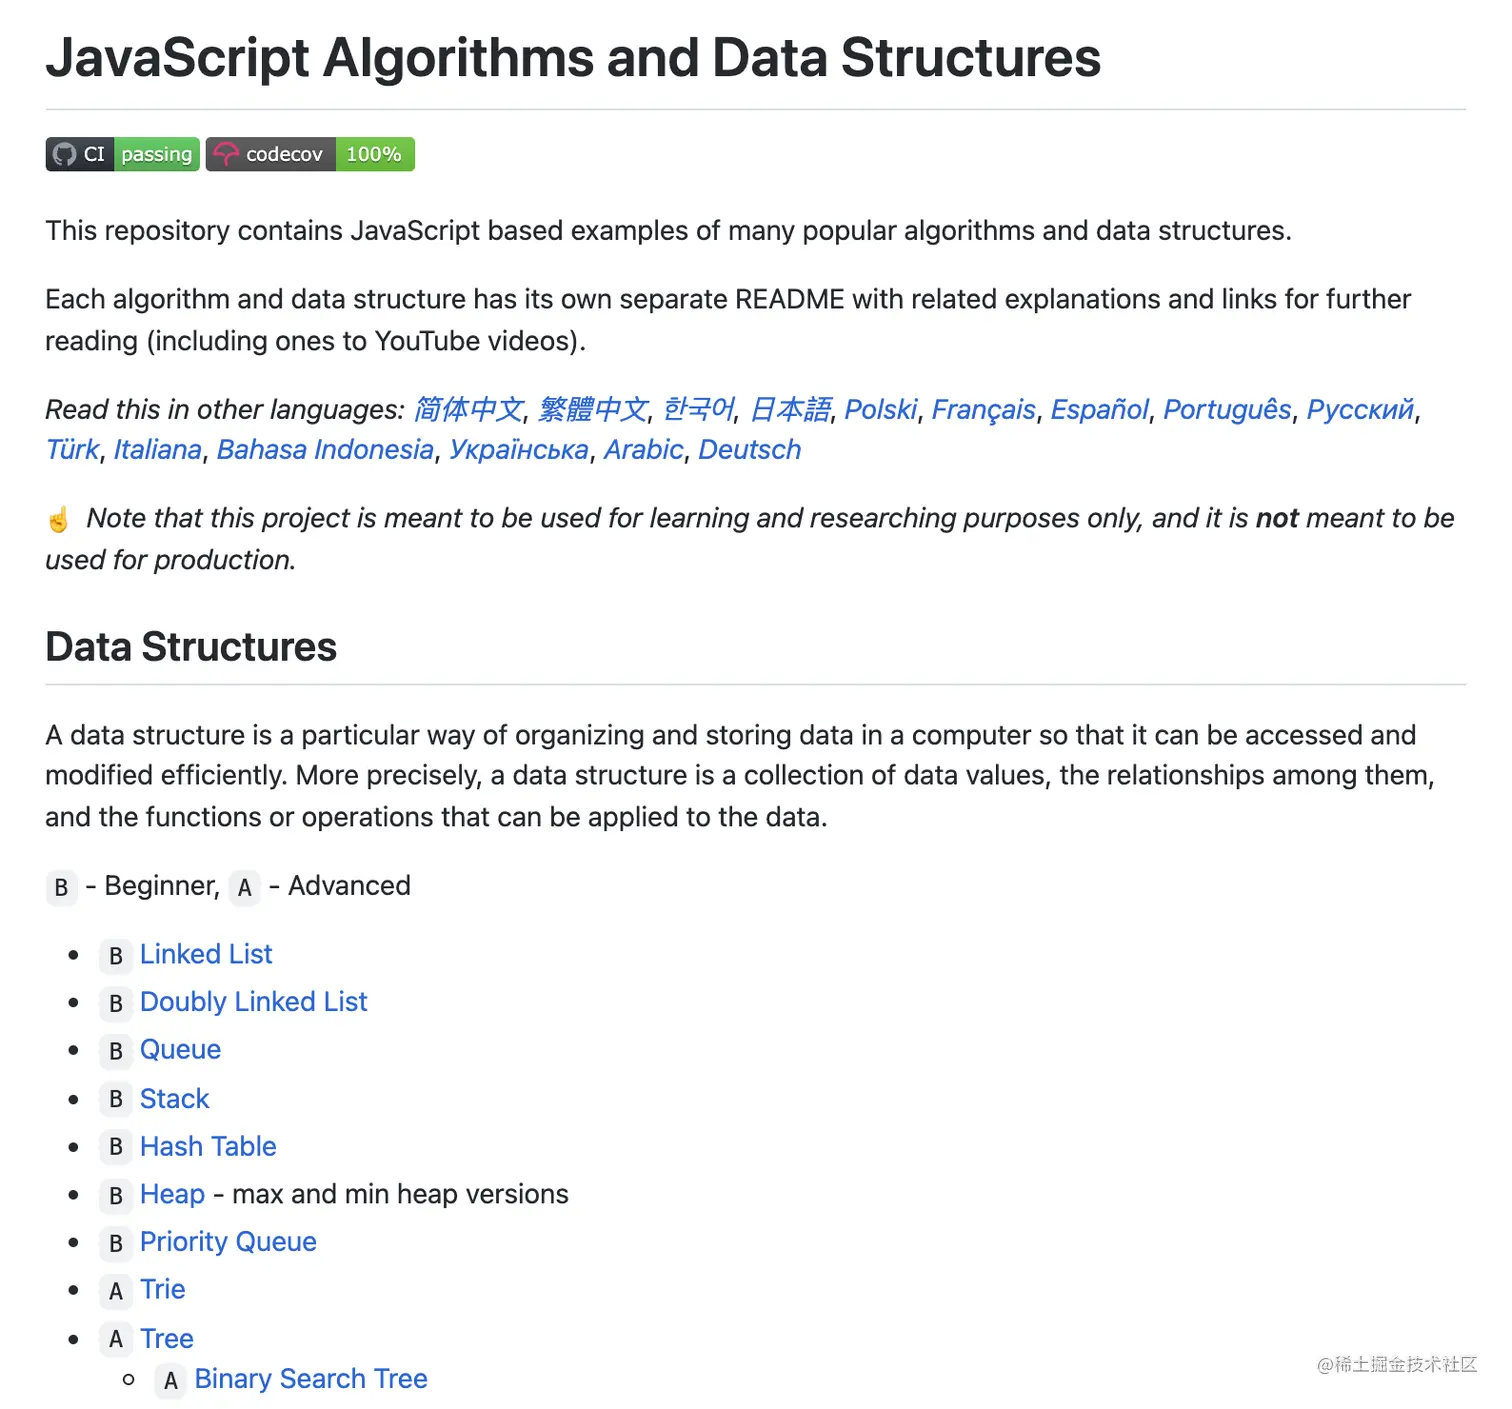Screen dimensions: 1512x1409
Task: Open the Trie data structure link
Action: [162, 1290]
